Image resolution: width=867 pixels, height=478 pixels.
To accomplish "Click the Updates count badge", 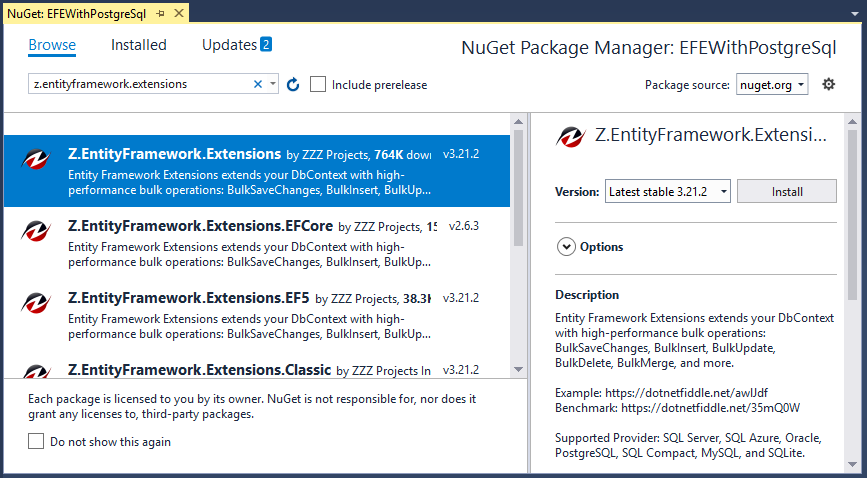I will tap(266, 44).
